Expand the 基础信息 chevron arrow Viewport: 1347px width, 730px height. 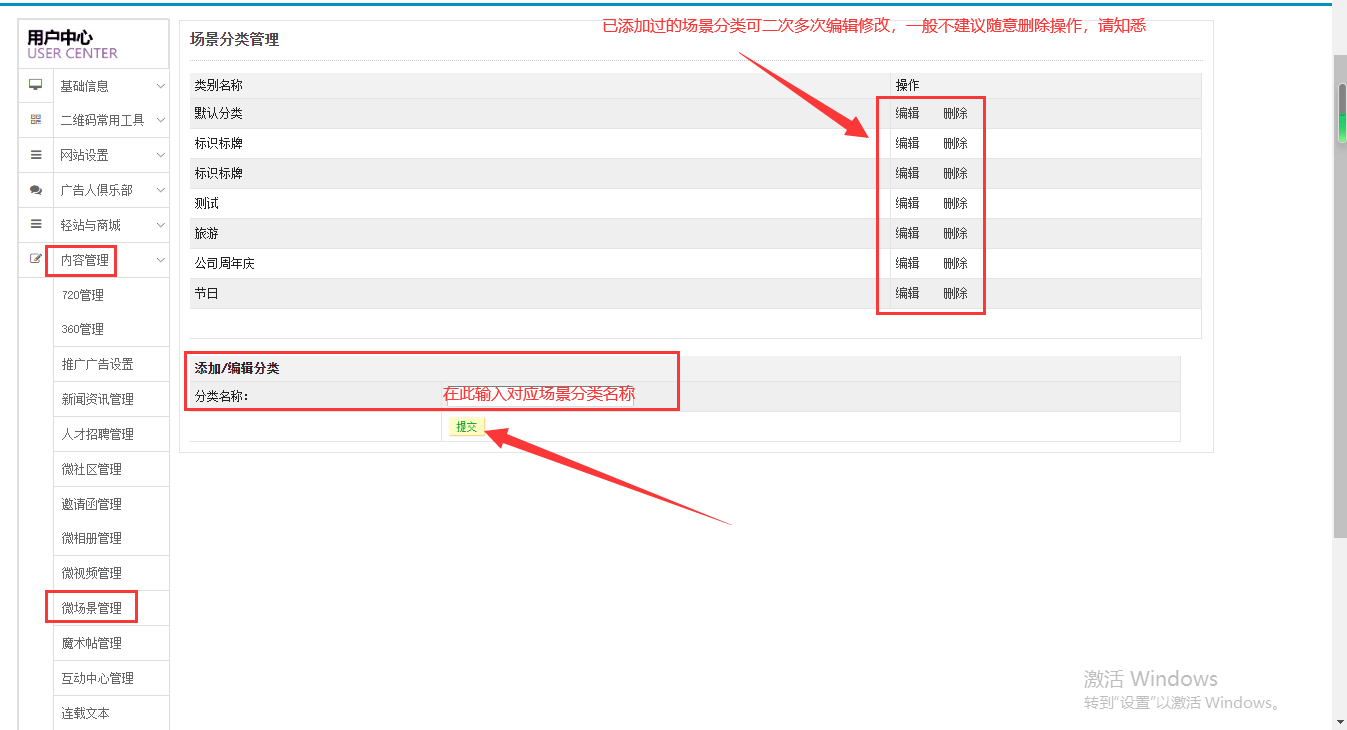tap(160, 86)
